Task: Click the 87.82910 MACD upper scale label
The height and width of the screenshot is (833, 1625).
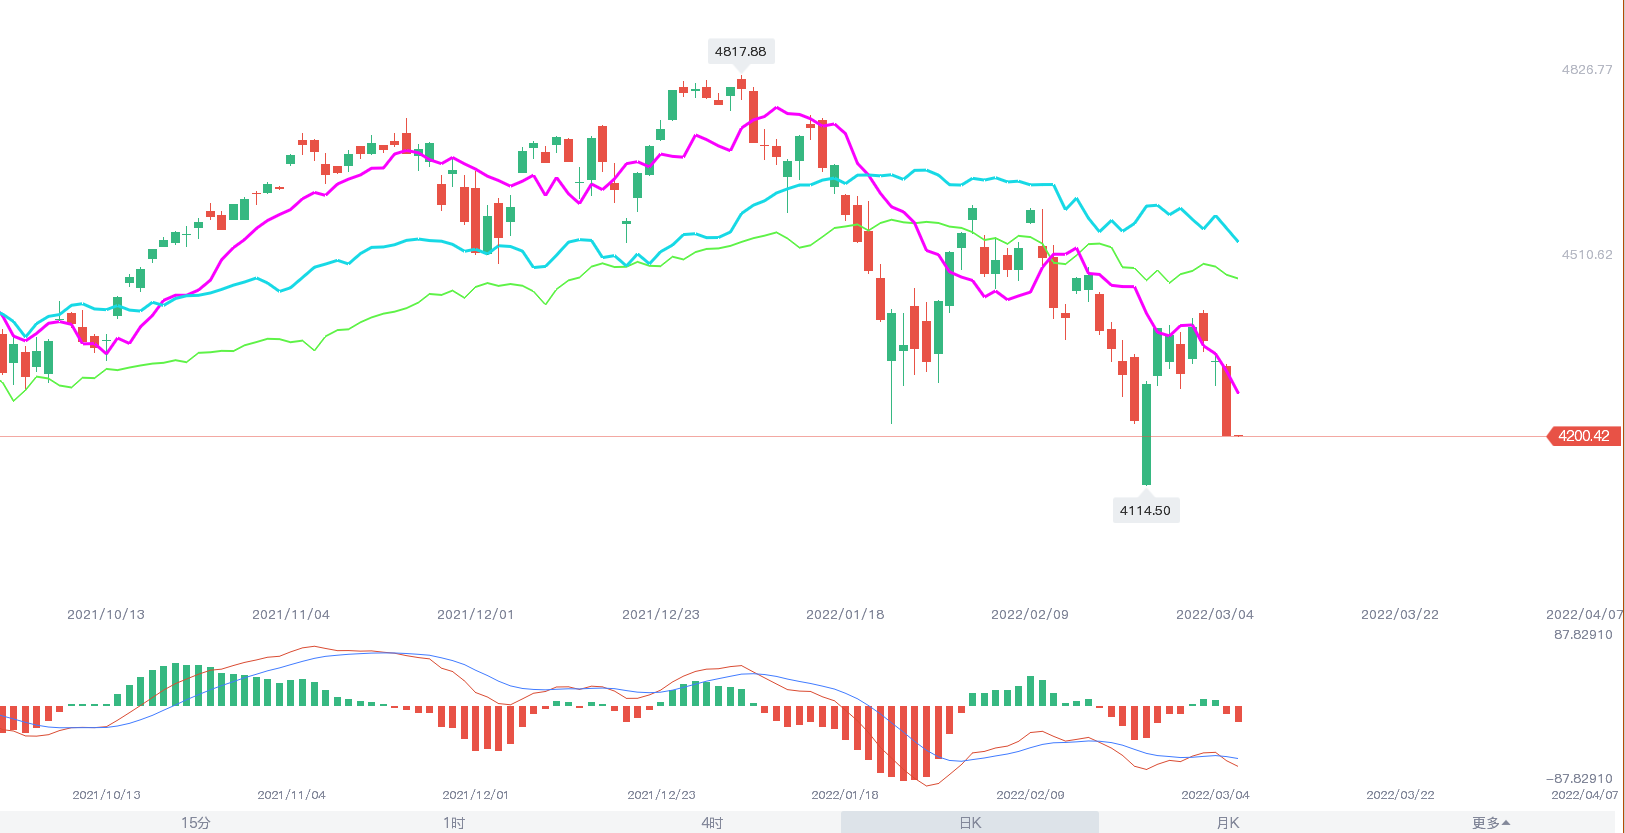Action: [1583, 634]
